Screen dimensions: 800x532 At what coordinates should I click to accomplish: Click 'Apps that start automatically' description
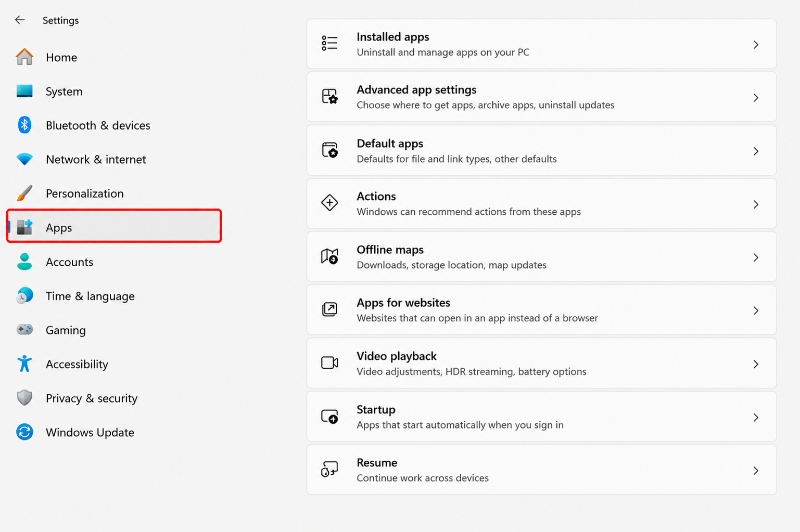pos(460,425)
